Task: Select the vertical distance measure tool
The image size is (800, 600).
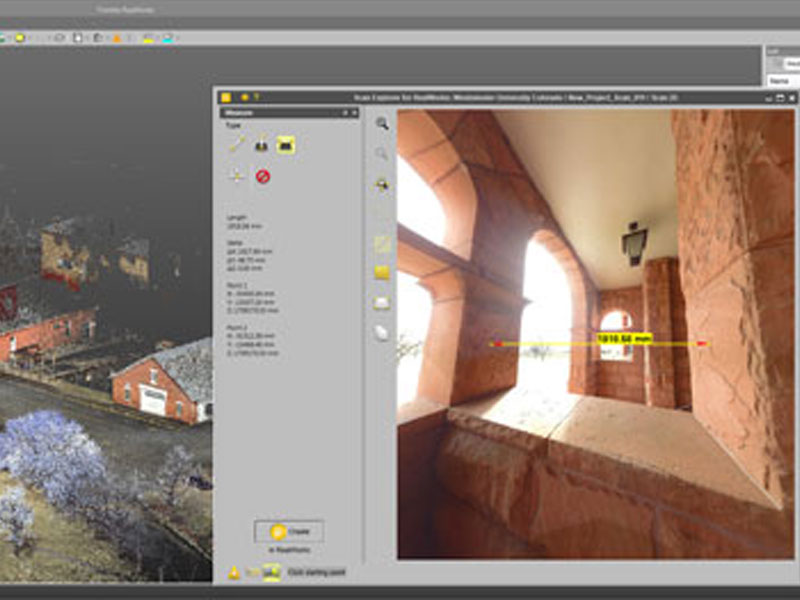Action: (x=261, y=144)
